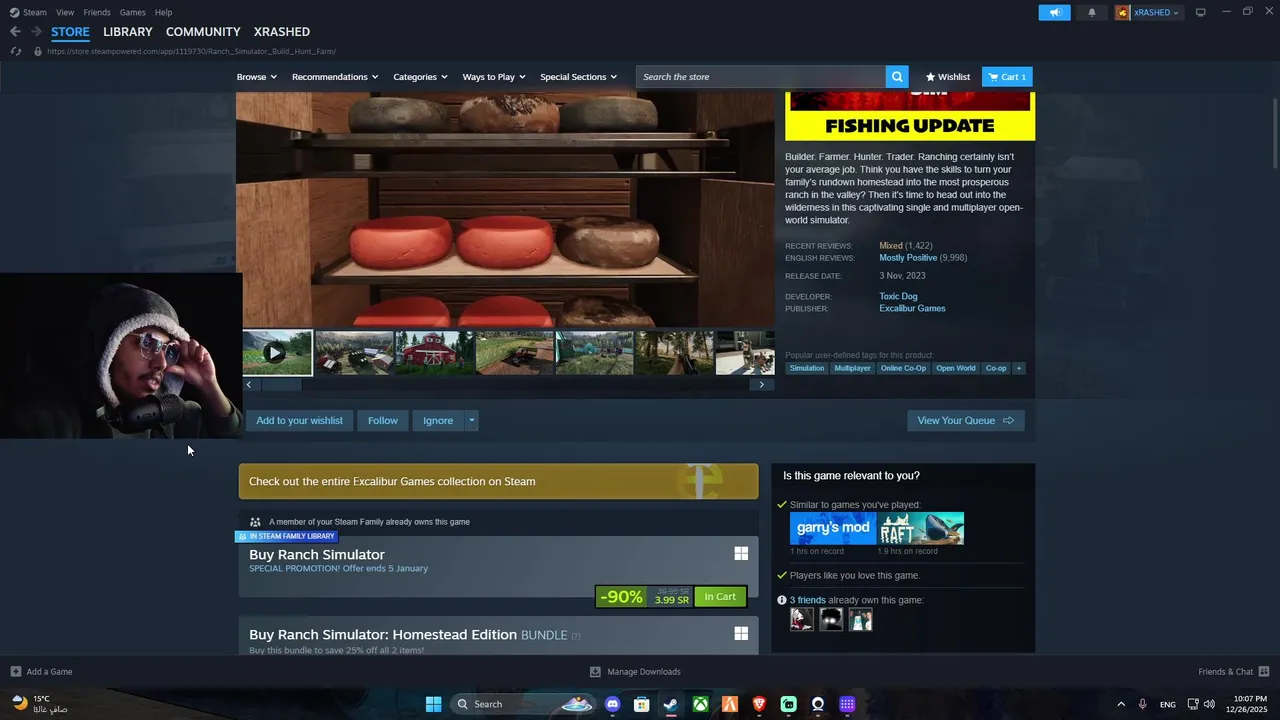Viewport: 1280px width, 720px height.
Task: Open the Mostly Positive reviews link
Action: pos(908,258)
